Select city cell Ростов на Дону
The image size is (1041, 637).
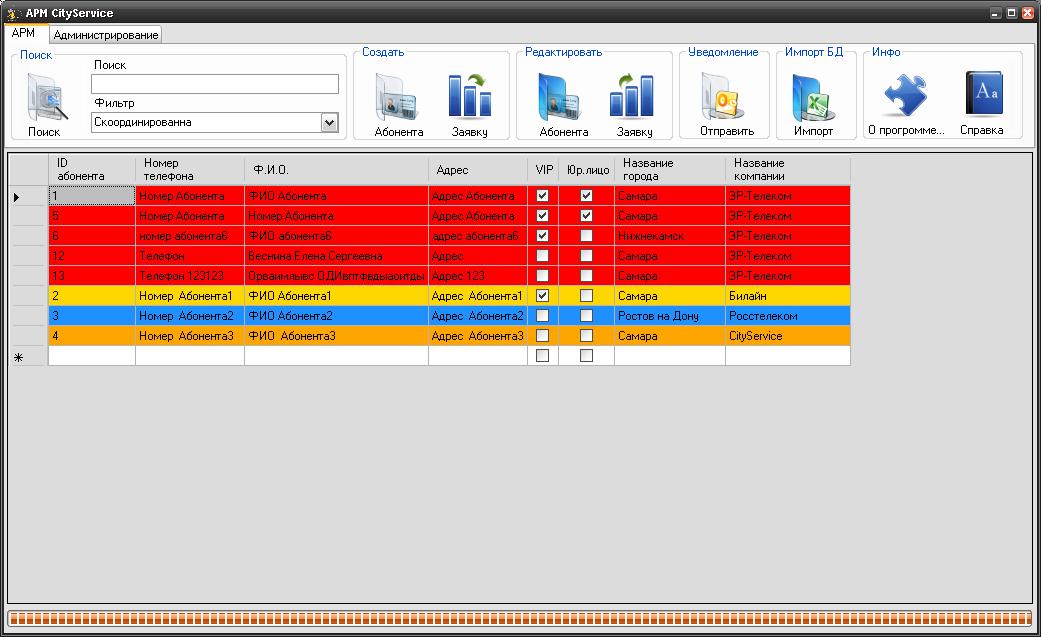click(x=670, y=316)
